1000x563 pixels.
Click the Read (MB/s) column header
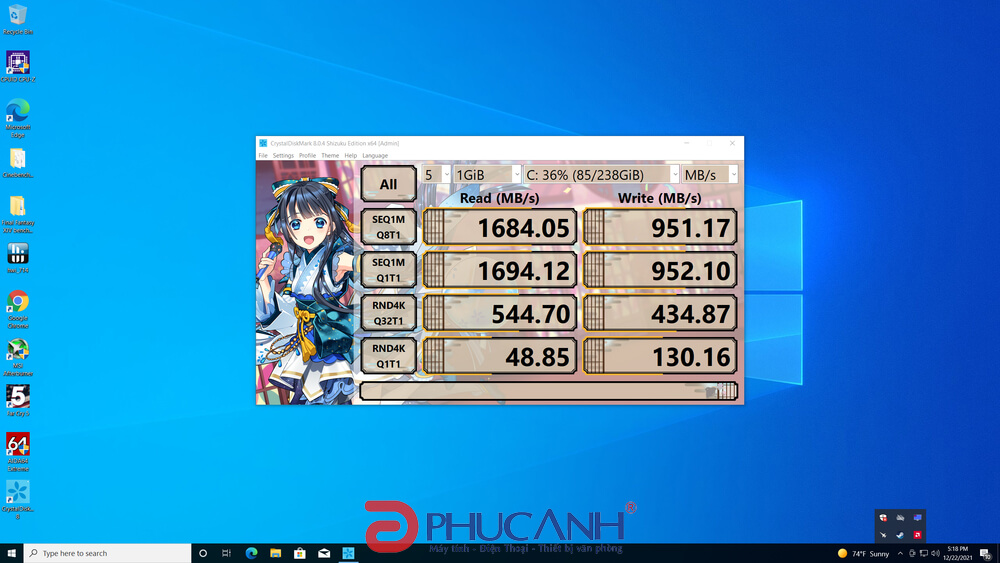tap(499, 198)
